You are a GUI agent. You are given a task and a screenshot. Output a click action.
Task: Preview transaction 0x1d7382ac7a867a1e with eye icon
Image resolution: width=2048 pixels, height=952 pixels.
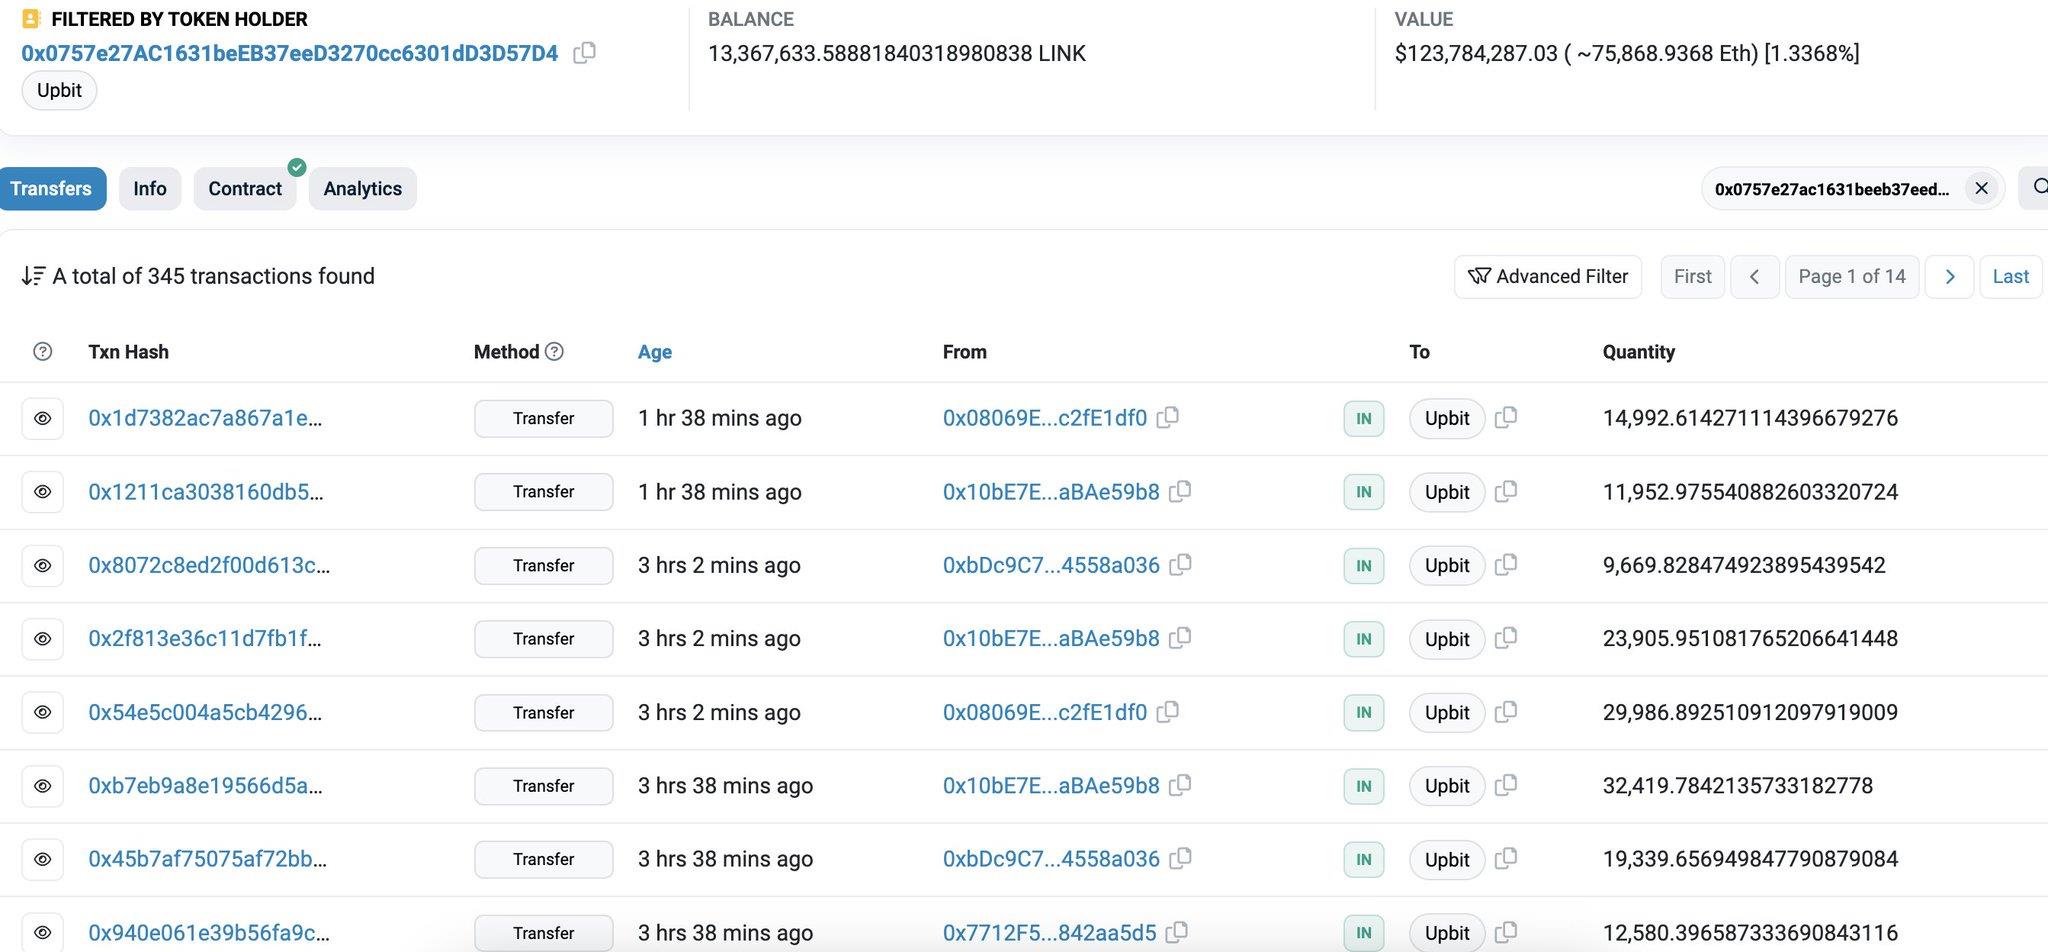click(43, 418)
